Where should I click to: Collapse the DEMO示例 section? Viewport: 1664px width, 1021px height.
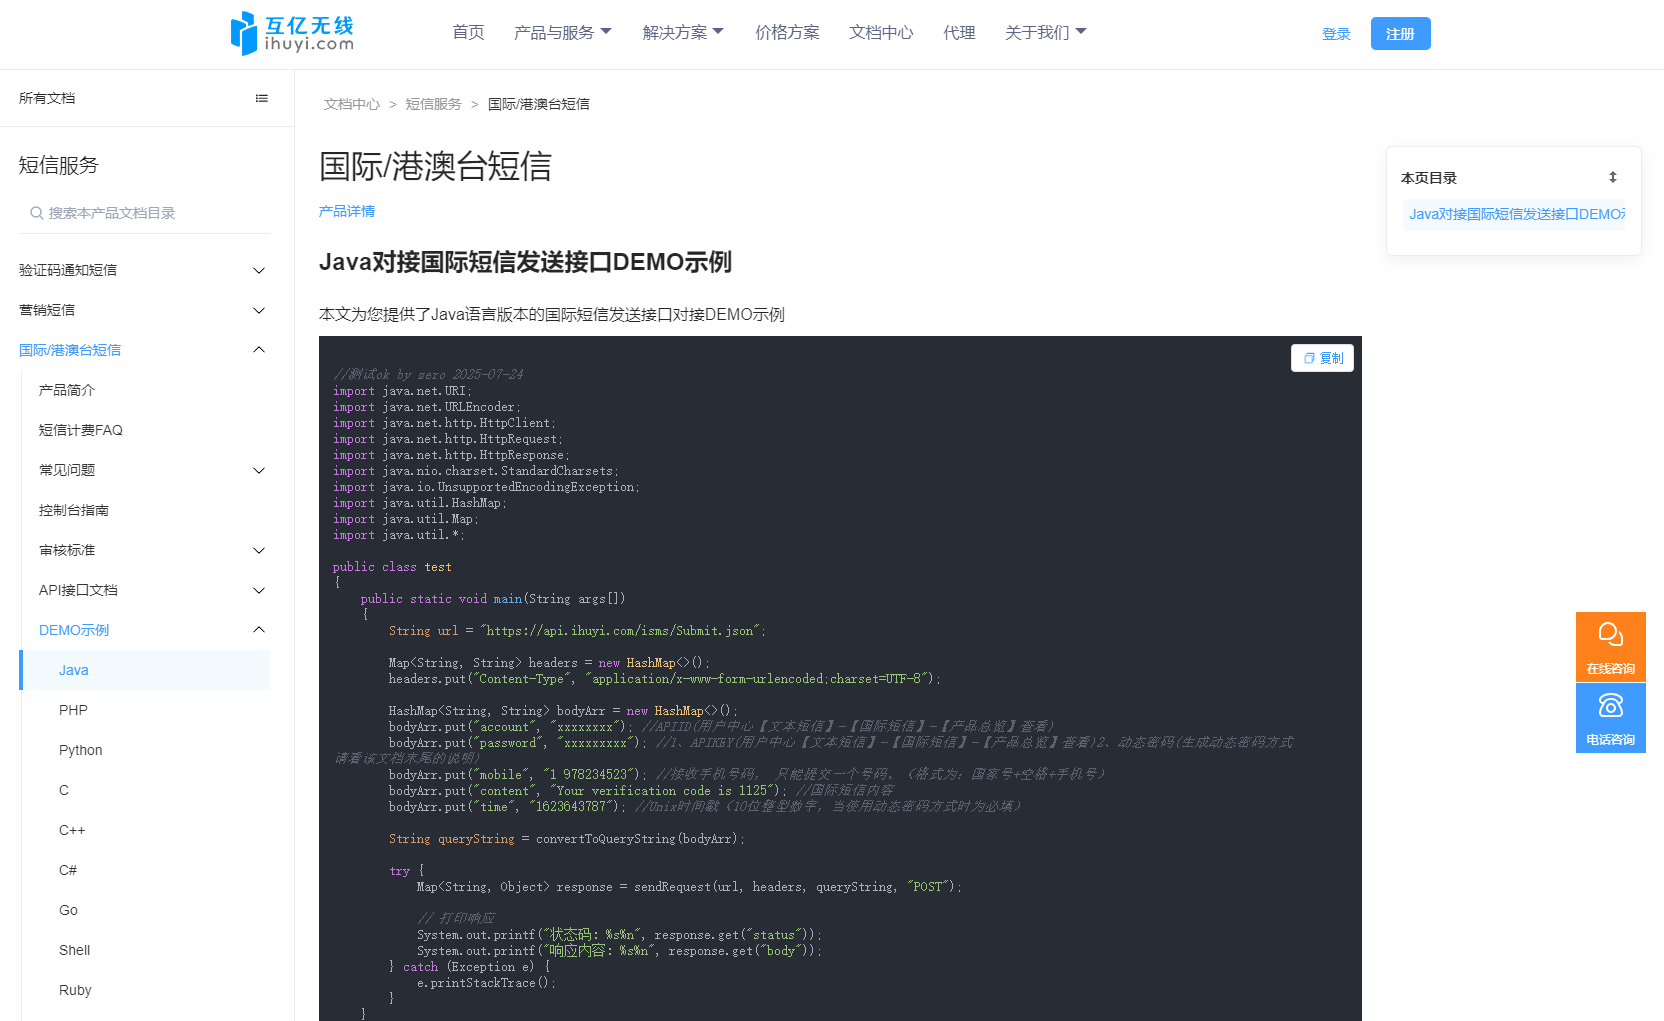259,630
